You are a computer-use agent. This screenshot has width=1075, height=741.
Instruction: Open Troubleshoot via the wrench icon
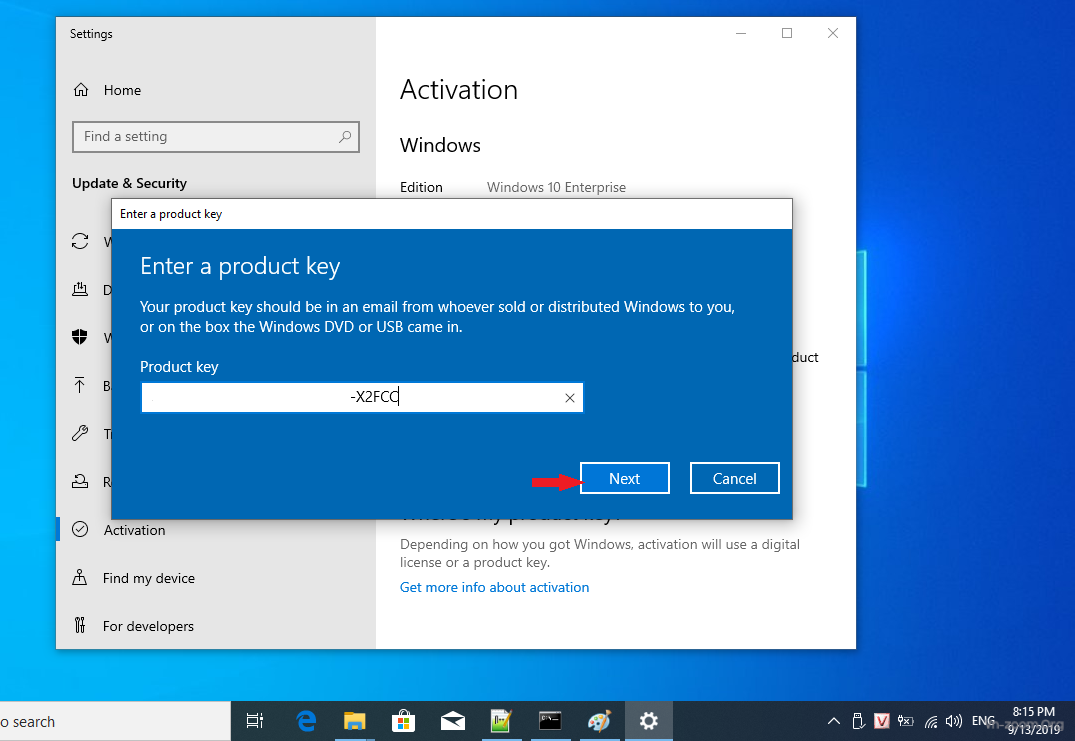point(80,433)
